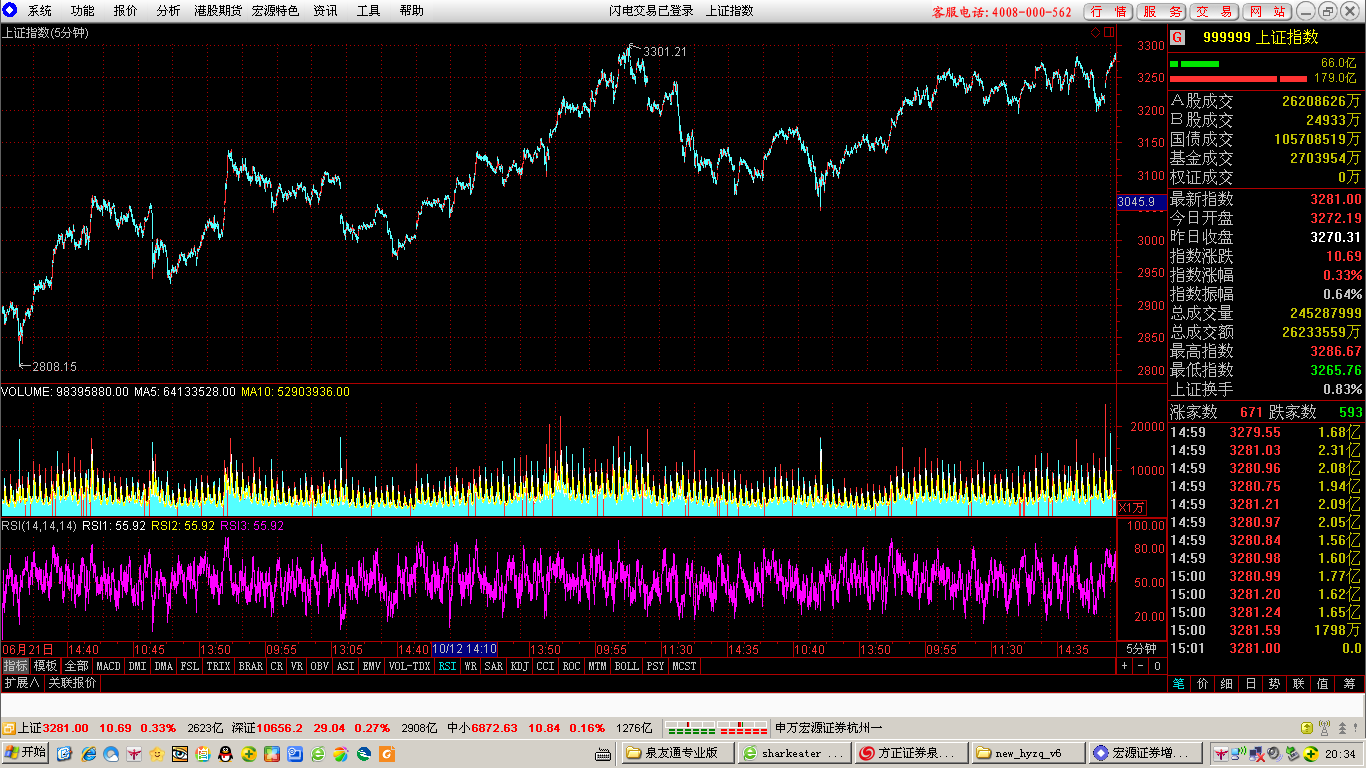Select the 势 tab in the right panel
The height and width of the screenshot is (768, 1366).
click(x=1275, y=684)
